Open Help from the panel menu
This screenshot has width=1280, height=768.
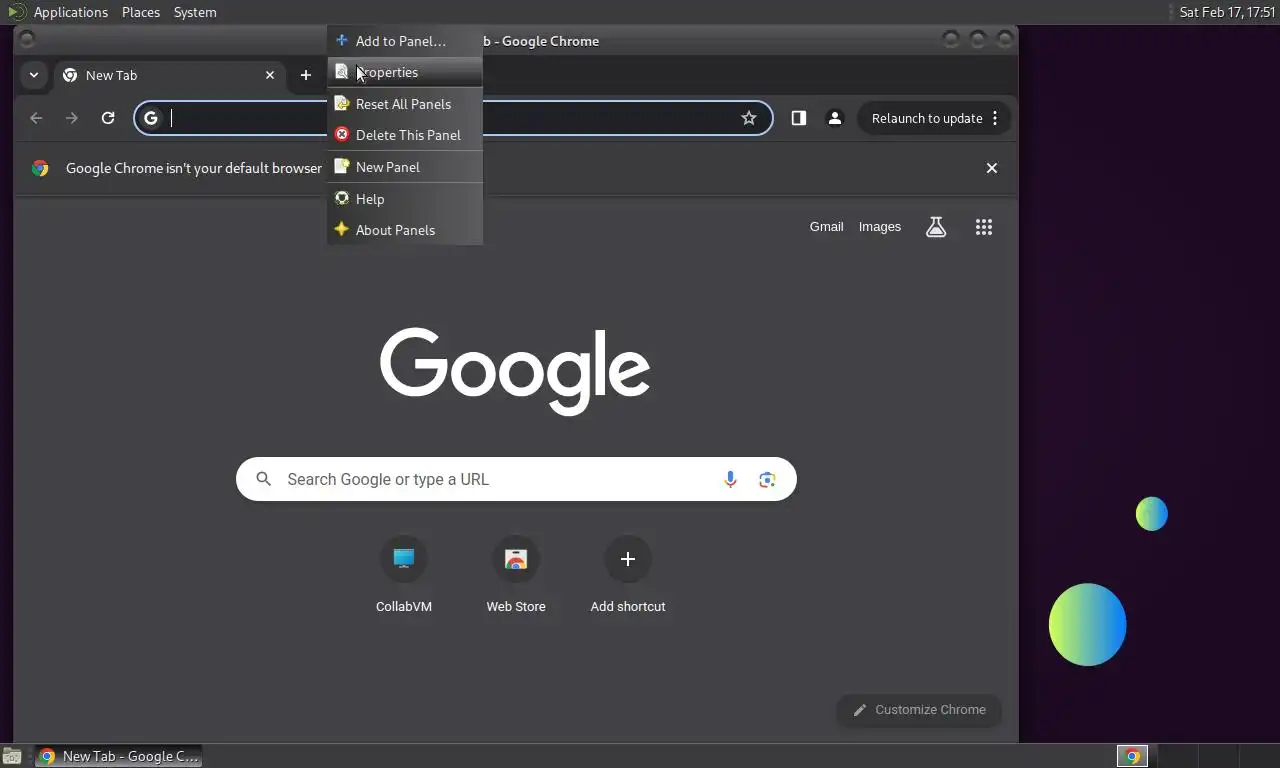pyautogui.click(x=405, y=199)
